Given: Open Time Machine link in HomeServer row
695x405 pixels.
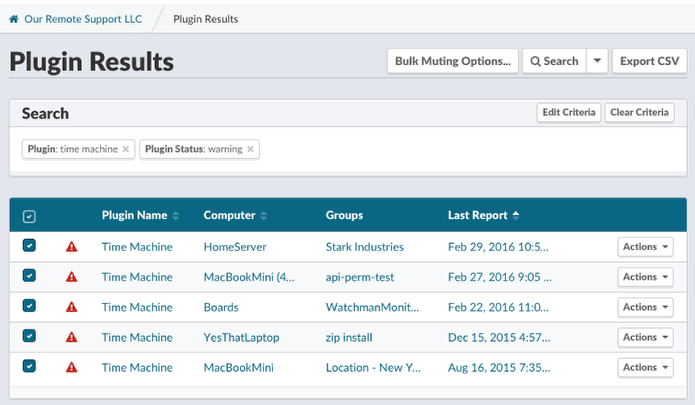Looking at the screenshot, I should point(137,247).
